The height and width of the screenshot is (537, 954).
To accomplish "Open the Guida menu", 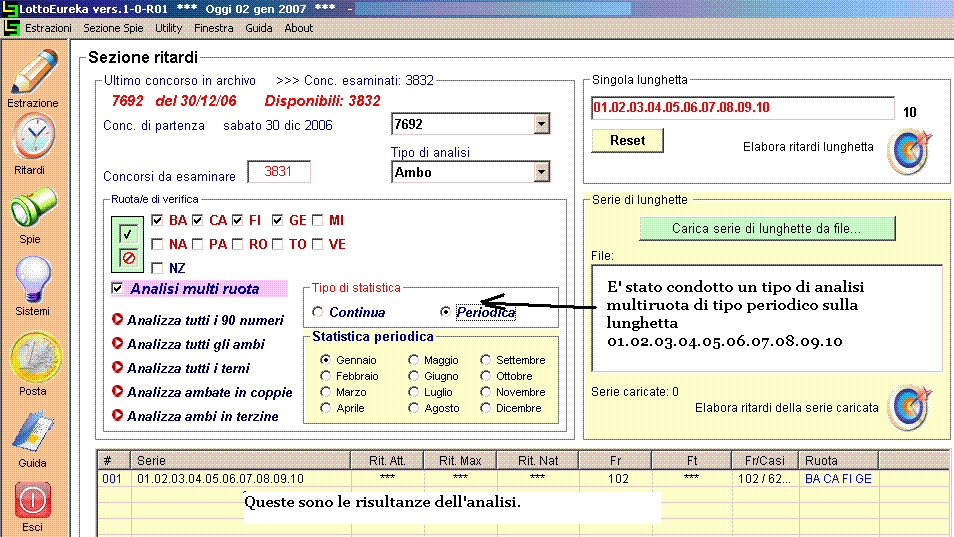I will tap(259, 28).
